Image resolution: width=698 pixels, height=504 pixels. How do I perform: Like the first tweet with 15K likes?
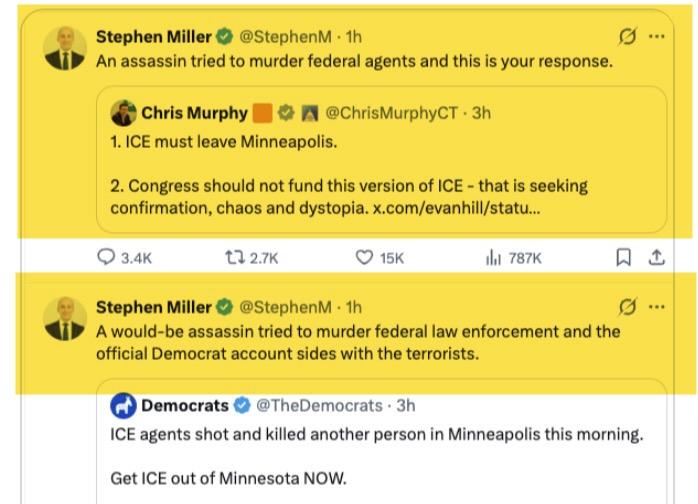click(x=365, y=258)
